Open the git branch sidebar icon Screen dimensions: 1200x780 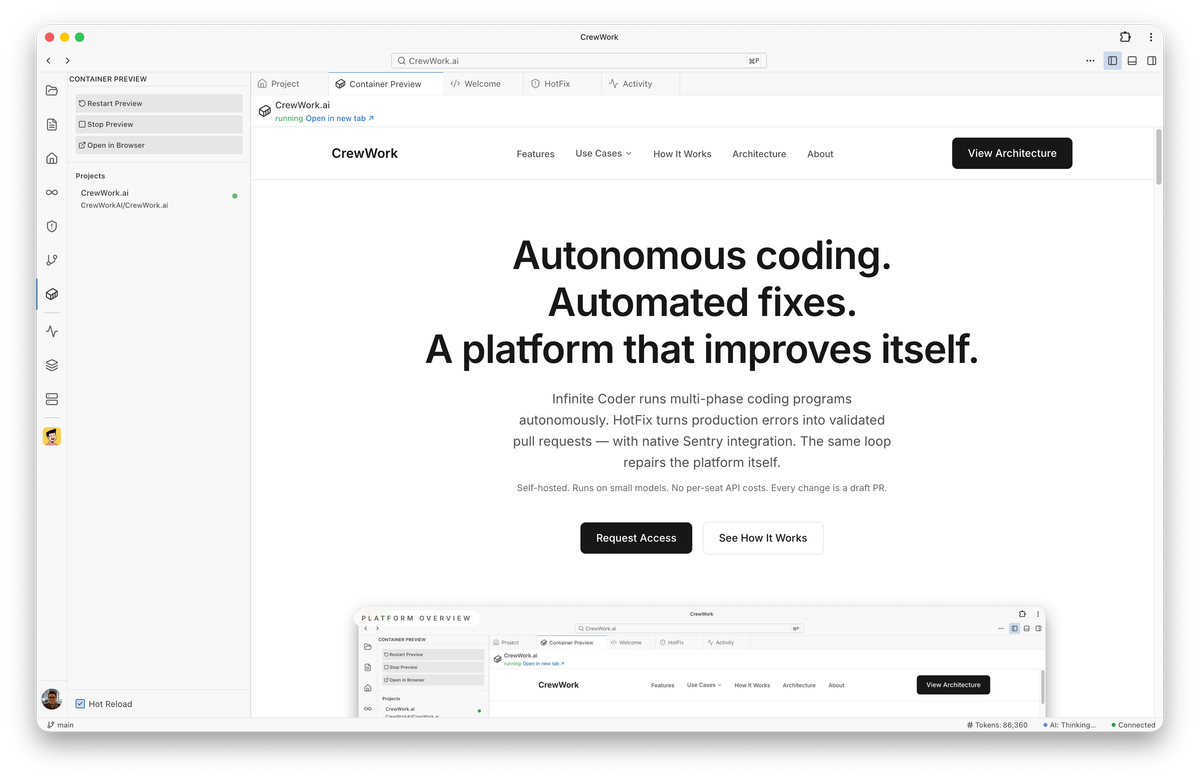pyautogui.click(x=52, y=260)
